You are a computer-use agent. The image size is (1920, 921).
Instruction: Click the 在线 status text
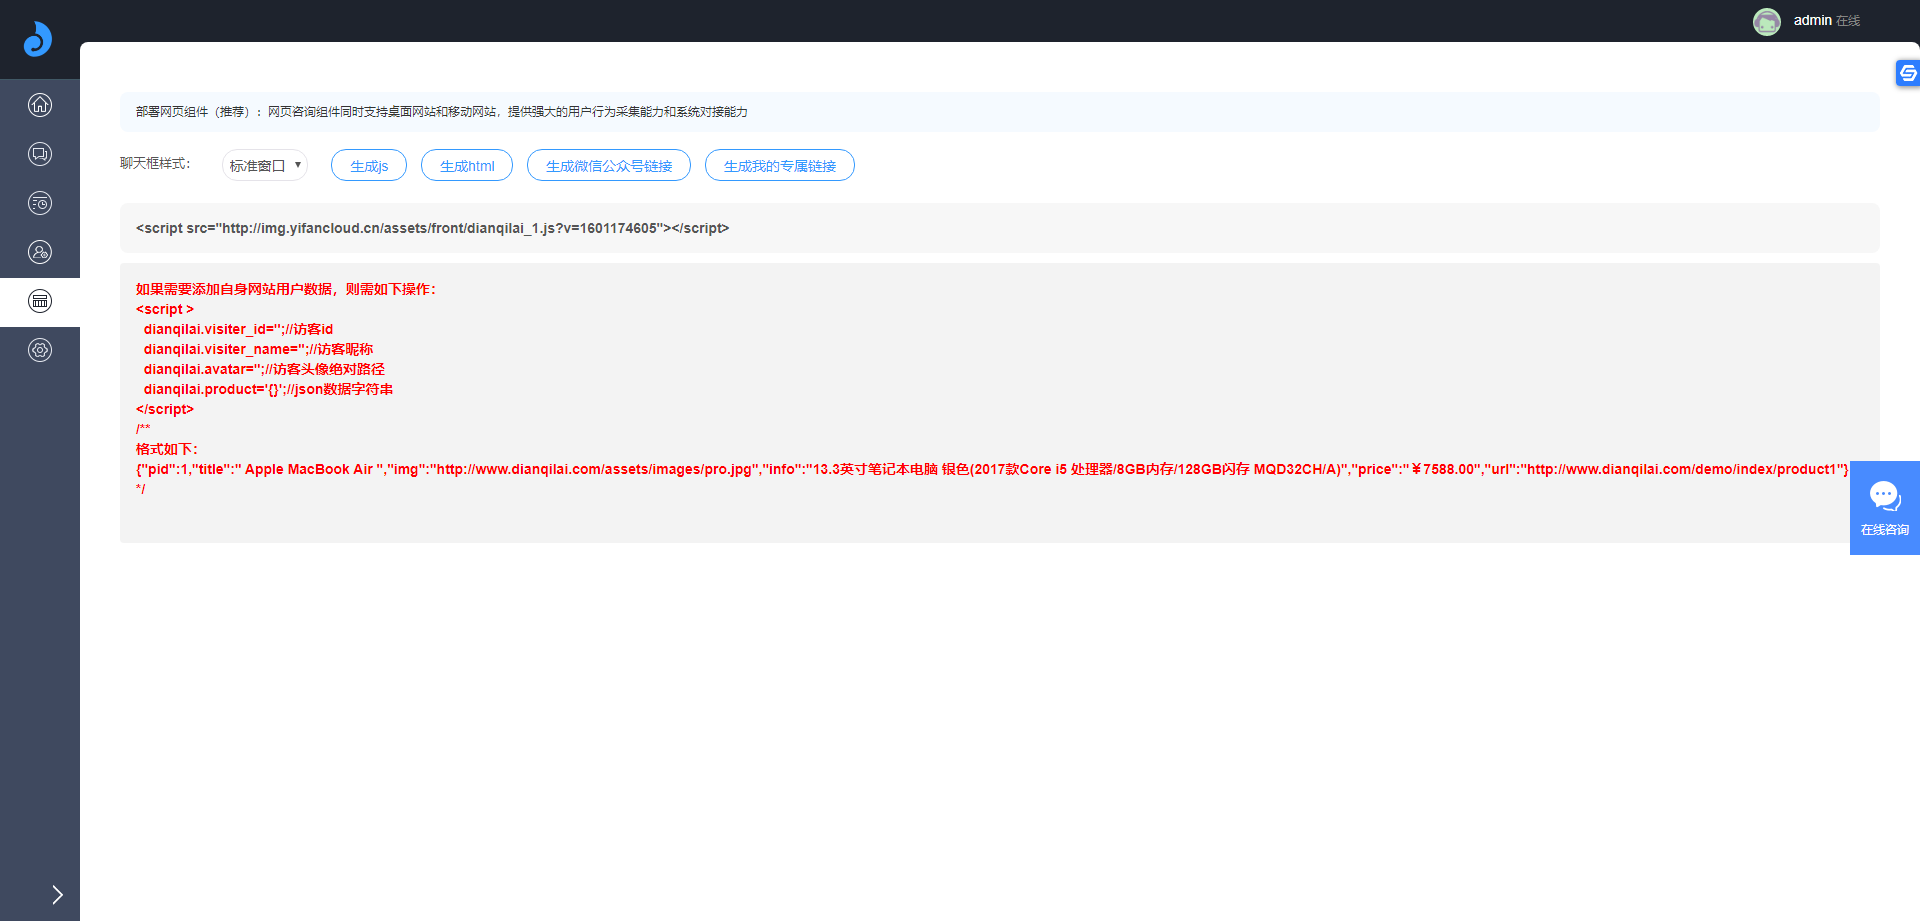1848,21
